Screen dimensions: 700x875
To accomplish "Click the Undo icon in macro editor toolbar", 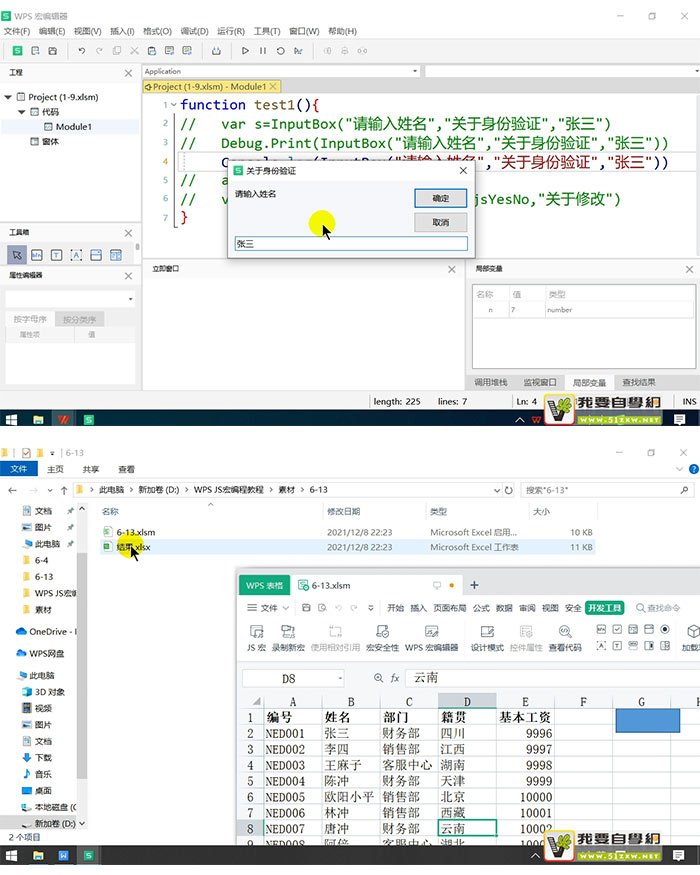I will [81, 51].
